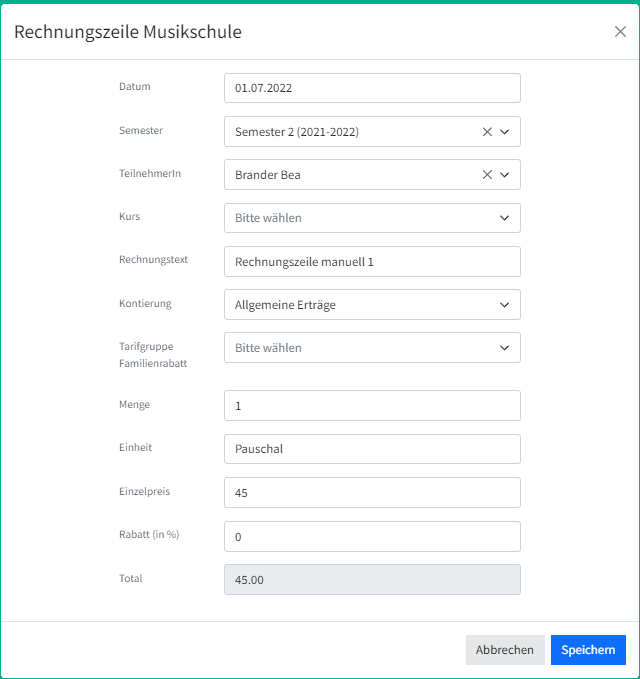The image size is (640, 679).
Task: Click into the Menge field
Action: click(372, 406)
